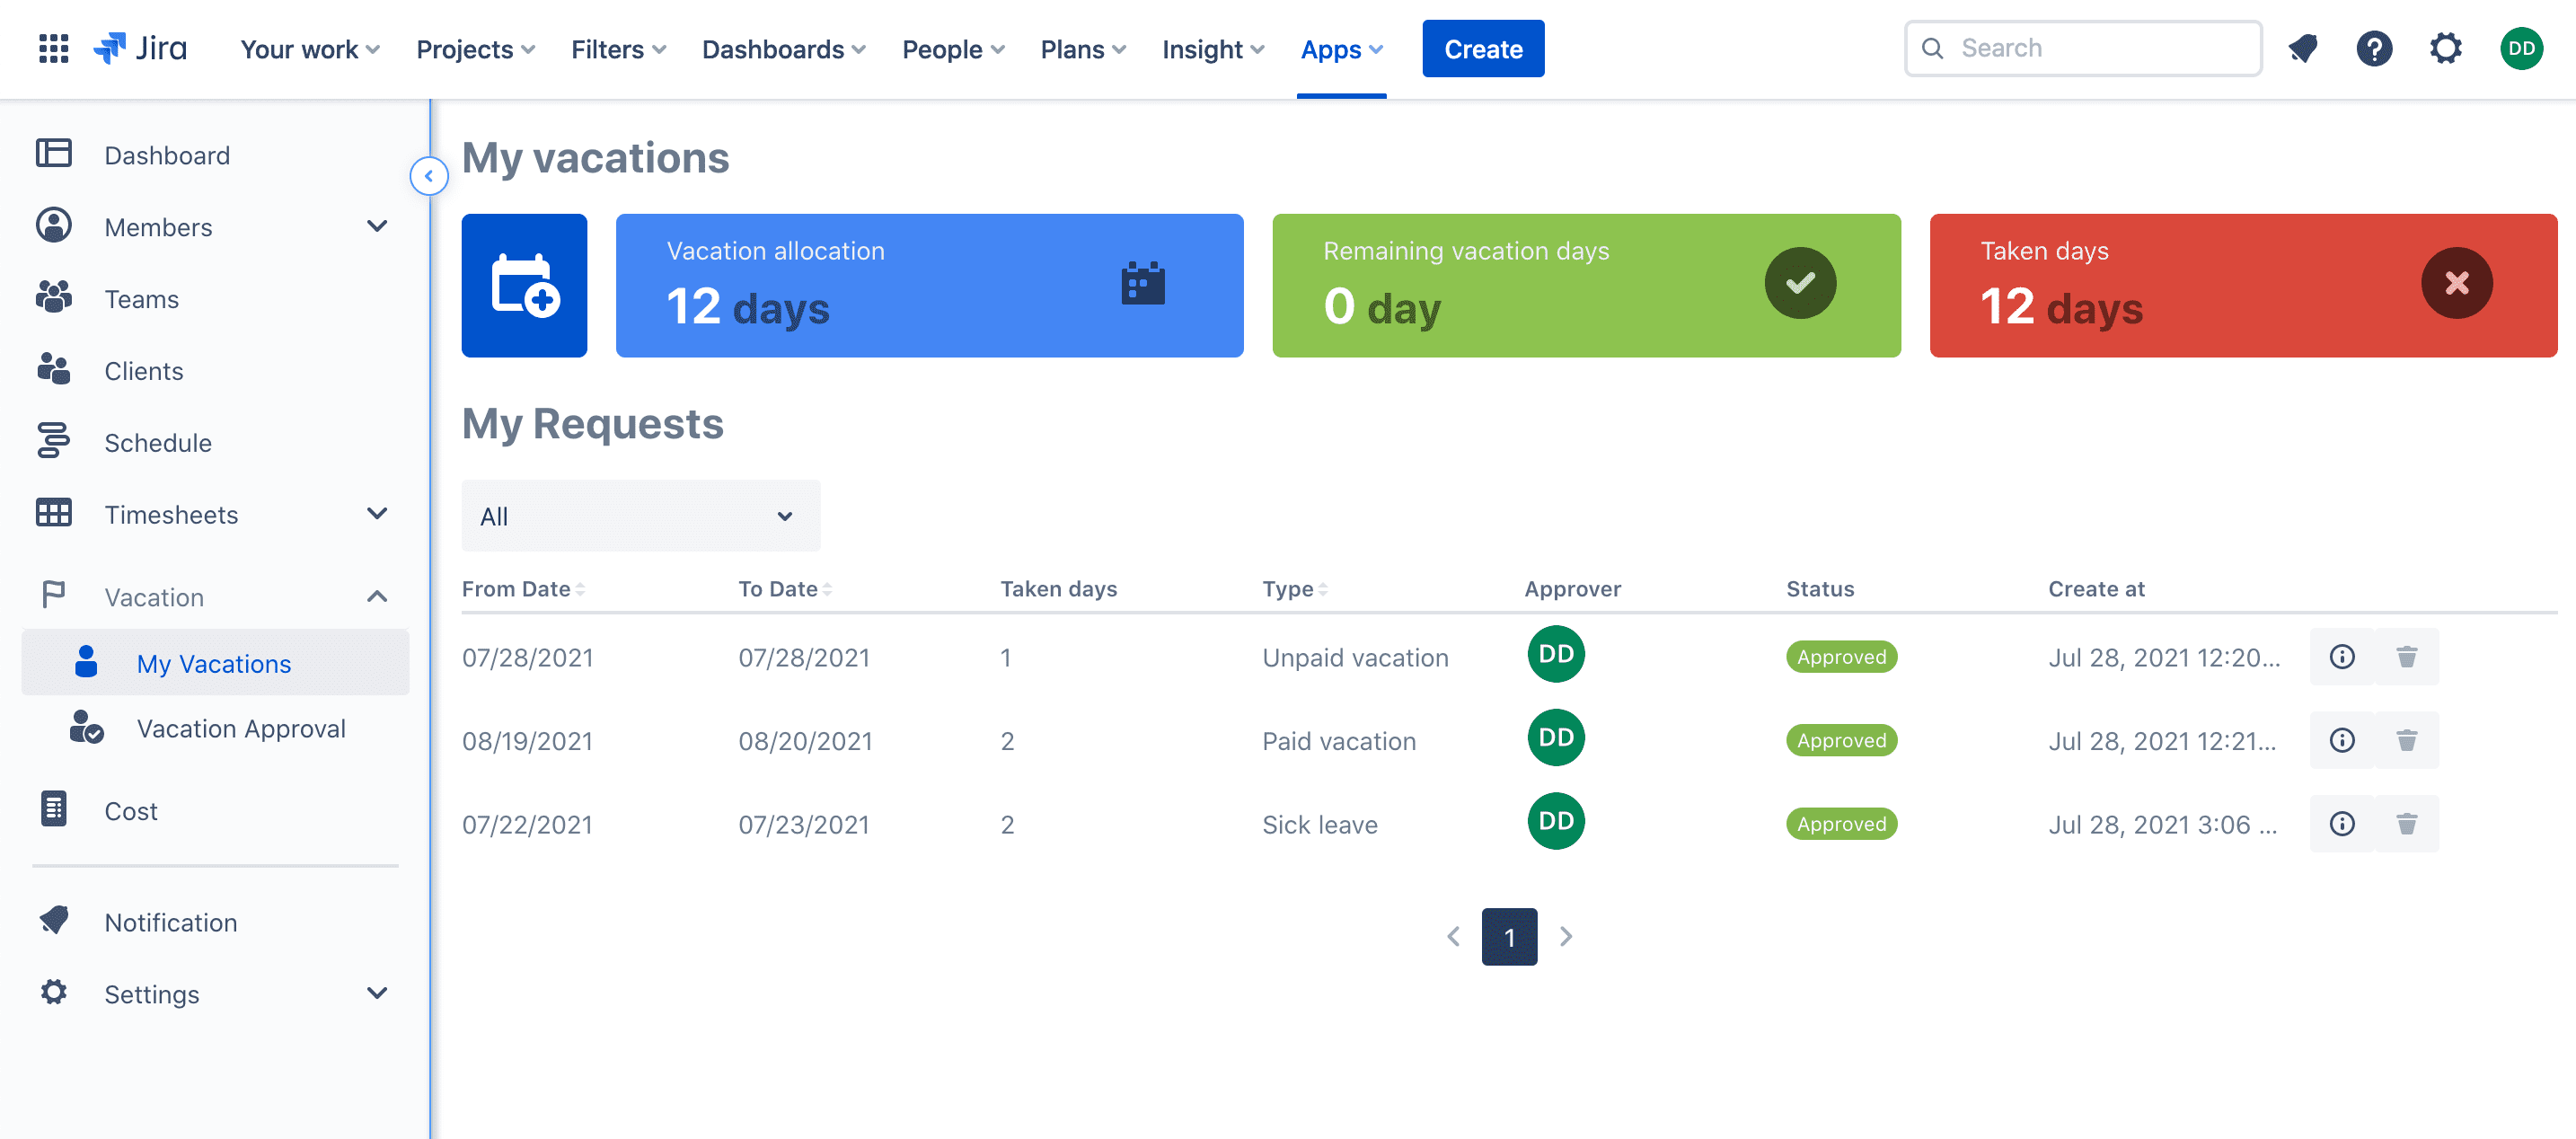Go to page 1 of requests
Viewport: 2576px width, 1139px height.
coord(1509,937)
